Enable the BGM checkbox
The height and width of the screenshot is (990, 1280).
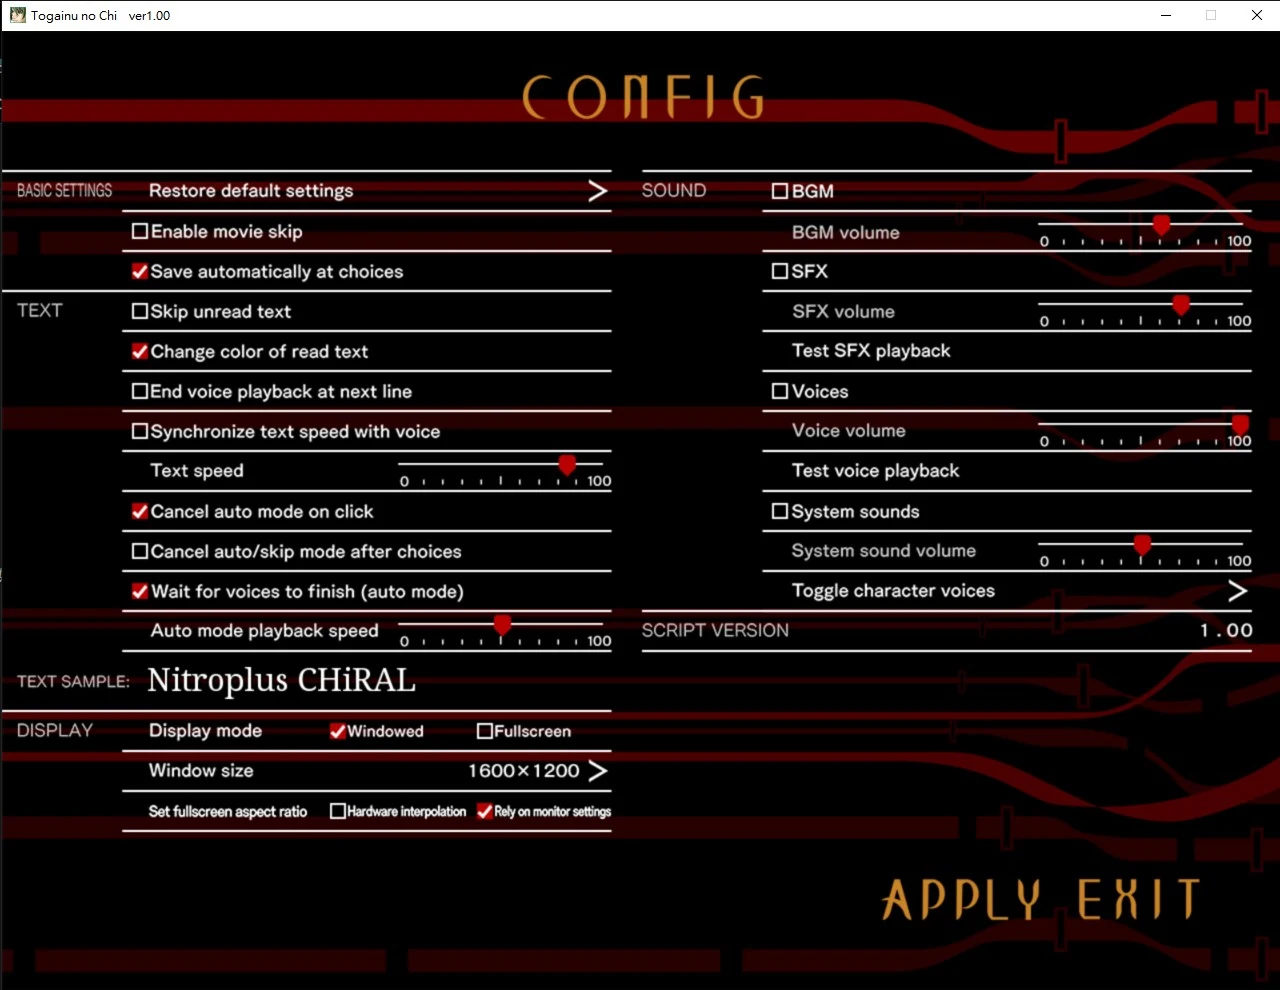tap(780, 191)
